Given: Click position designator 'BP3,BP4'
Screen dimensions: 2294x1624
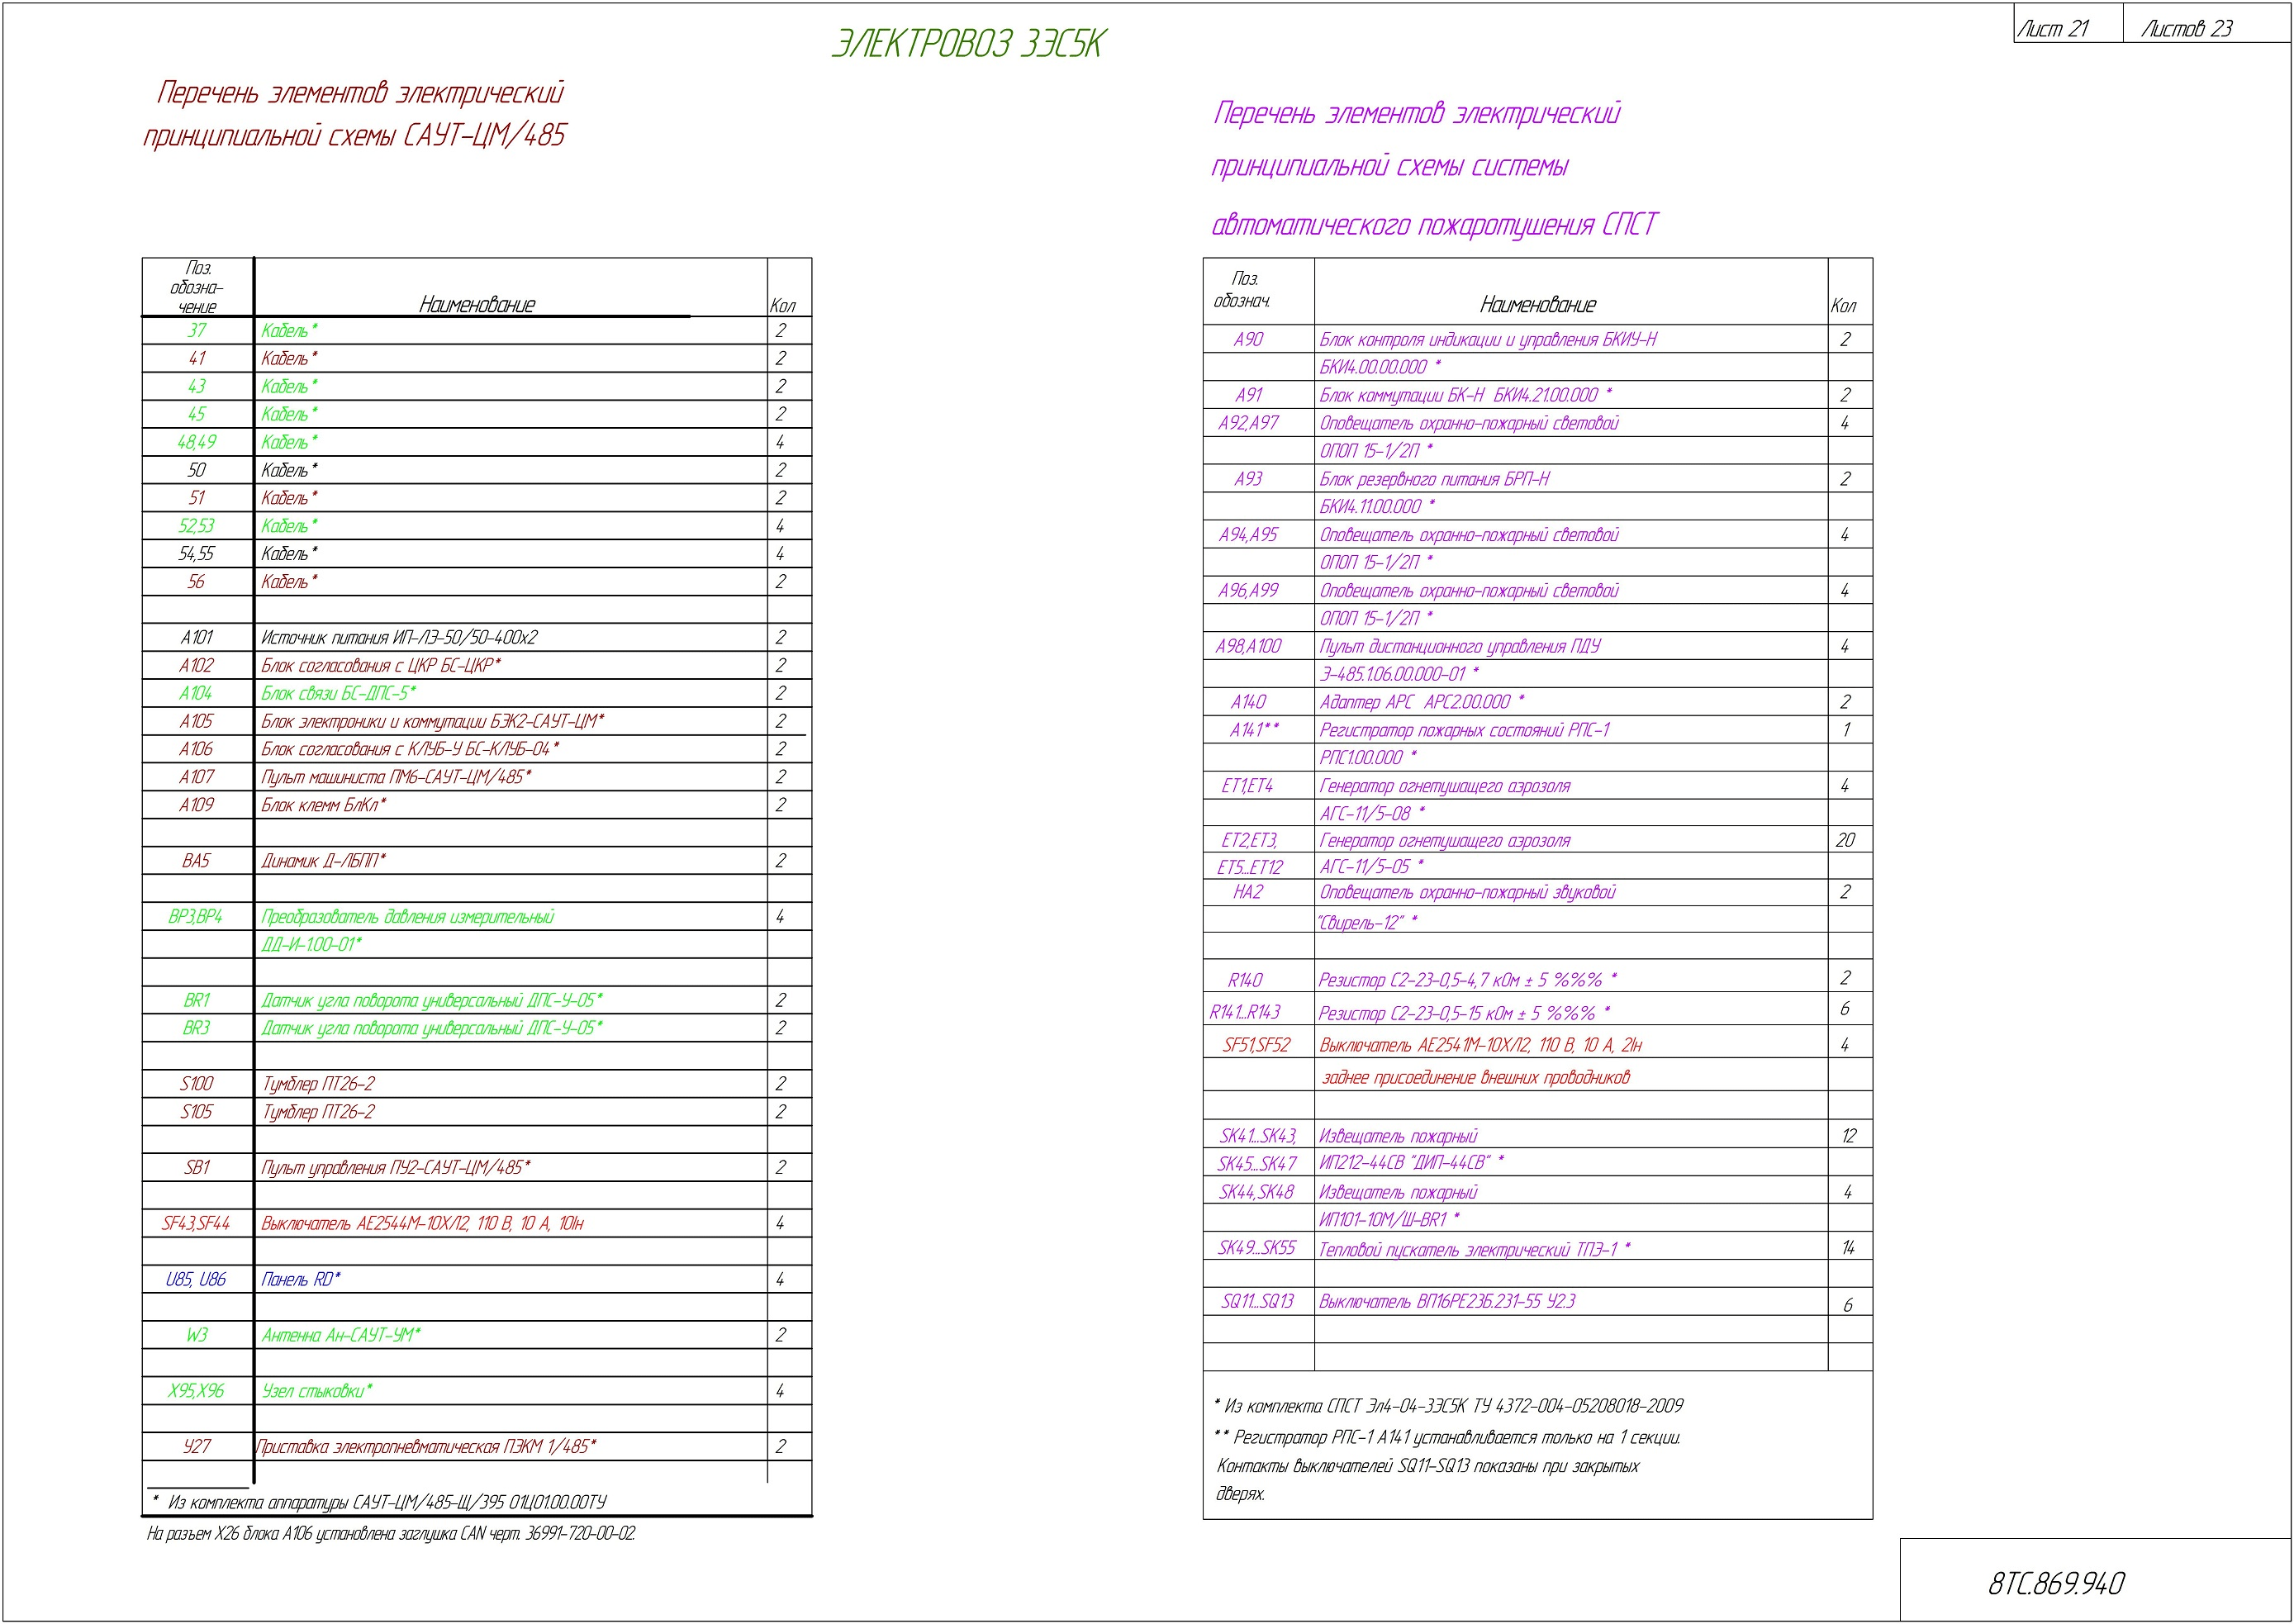Looking at the screenshot, I should coord(196,917).
